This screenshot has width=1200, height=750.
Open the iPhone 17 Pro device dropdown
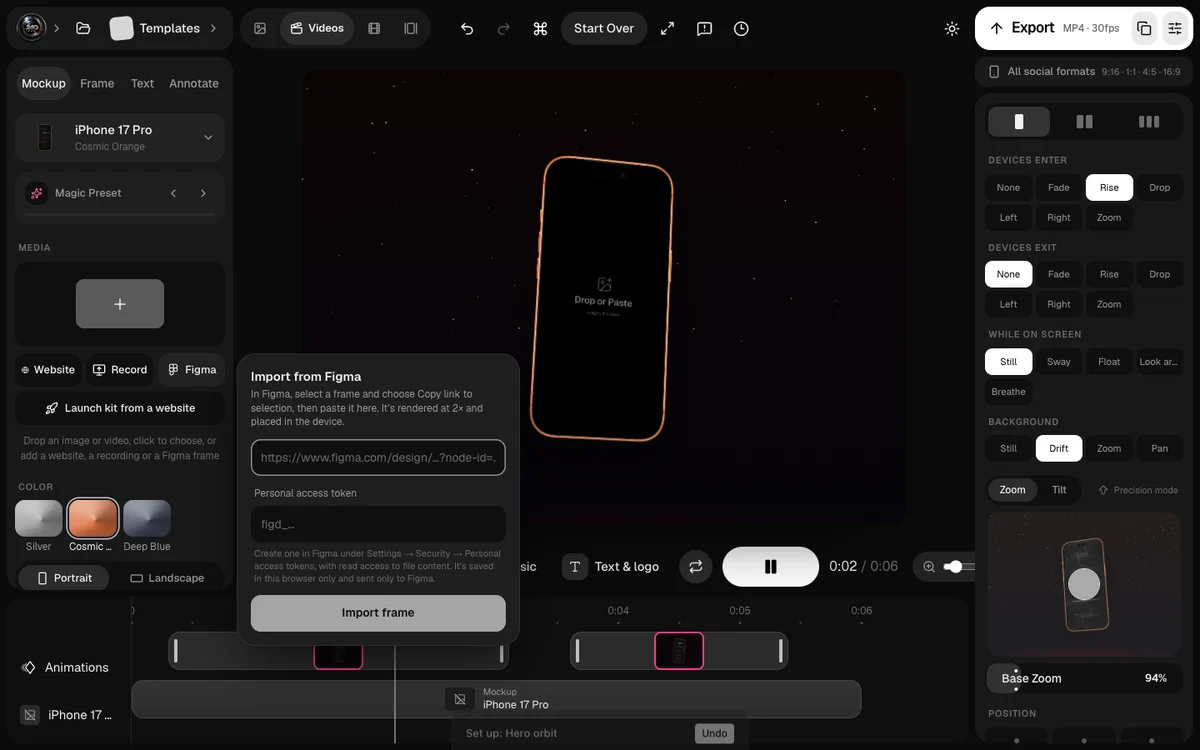pyautogui.click(x=120, y=137)
